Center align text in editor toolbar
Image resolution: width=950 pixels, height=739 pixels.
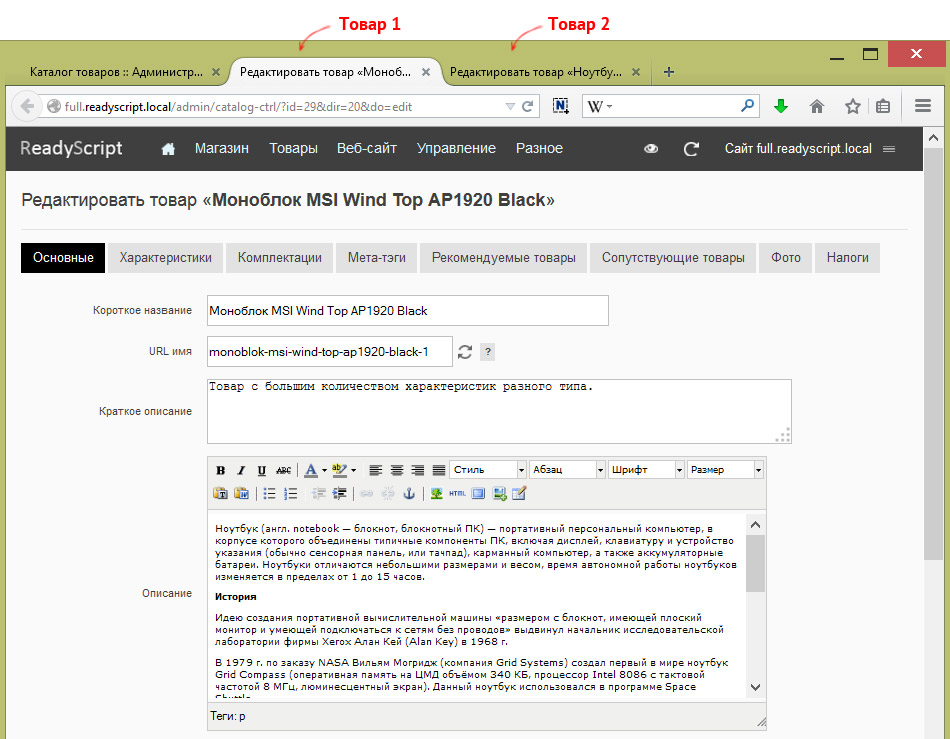397,470
